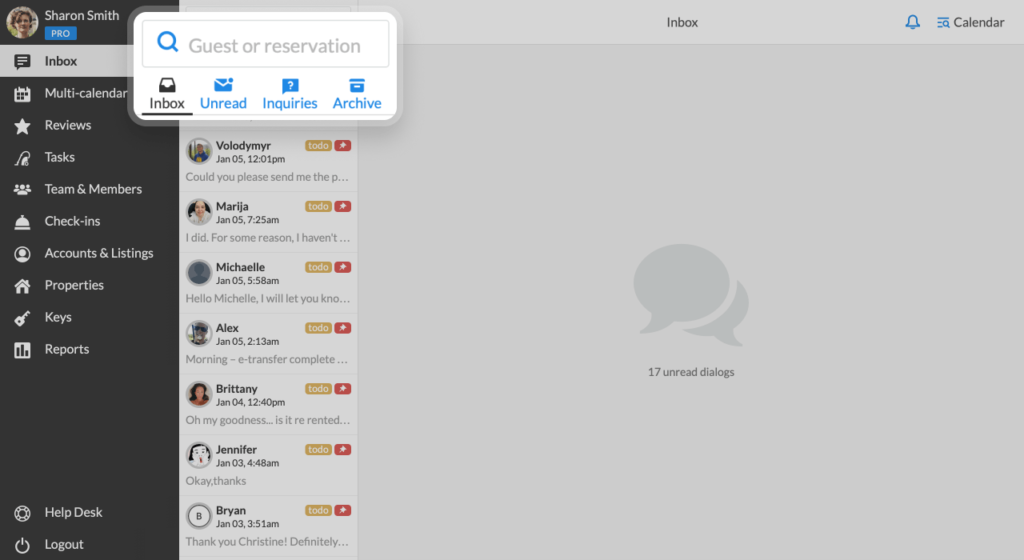Screen dimensions: 1024x560
Task: Click the Logout button
Action: (x=63, y=544)
